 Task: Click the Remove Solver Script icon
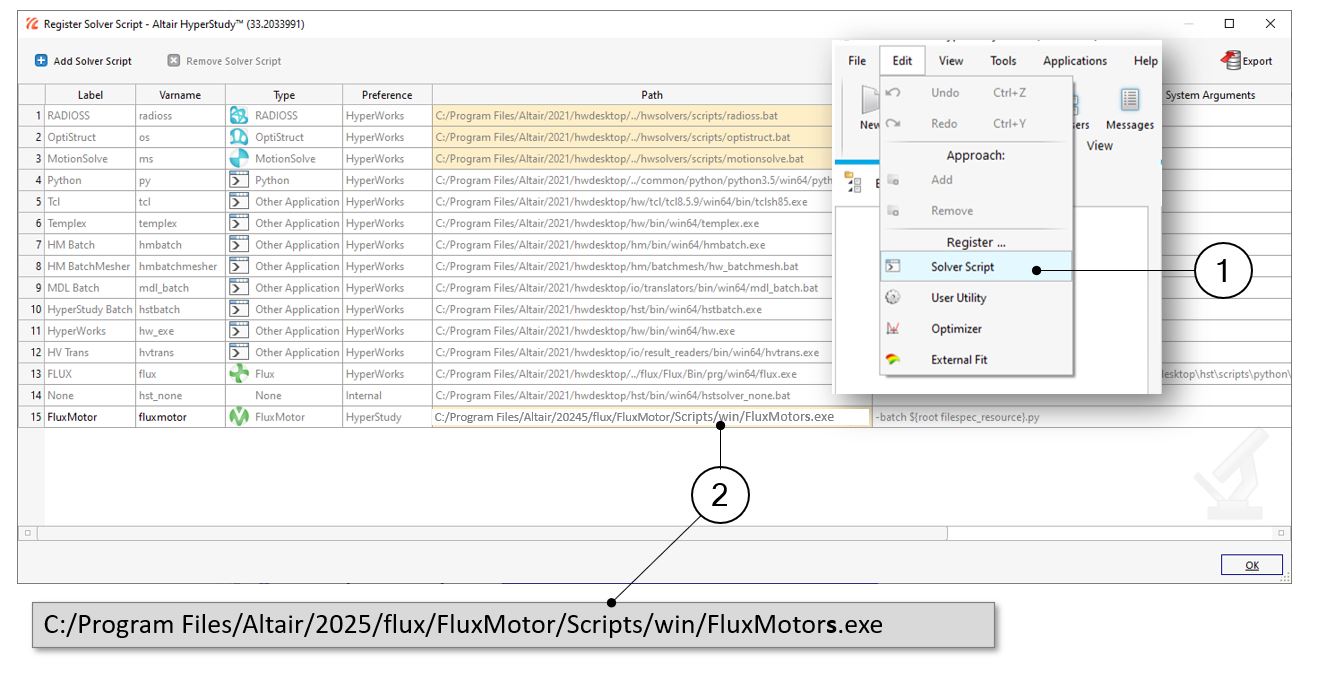click(x=174, y=60)
